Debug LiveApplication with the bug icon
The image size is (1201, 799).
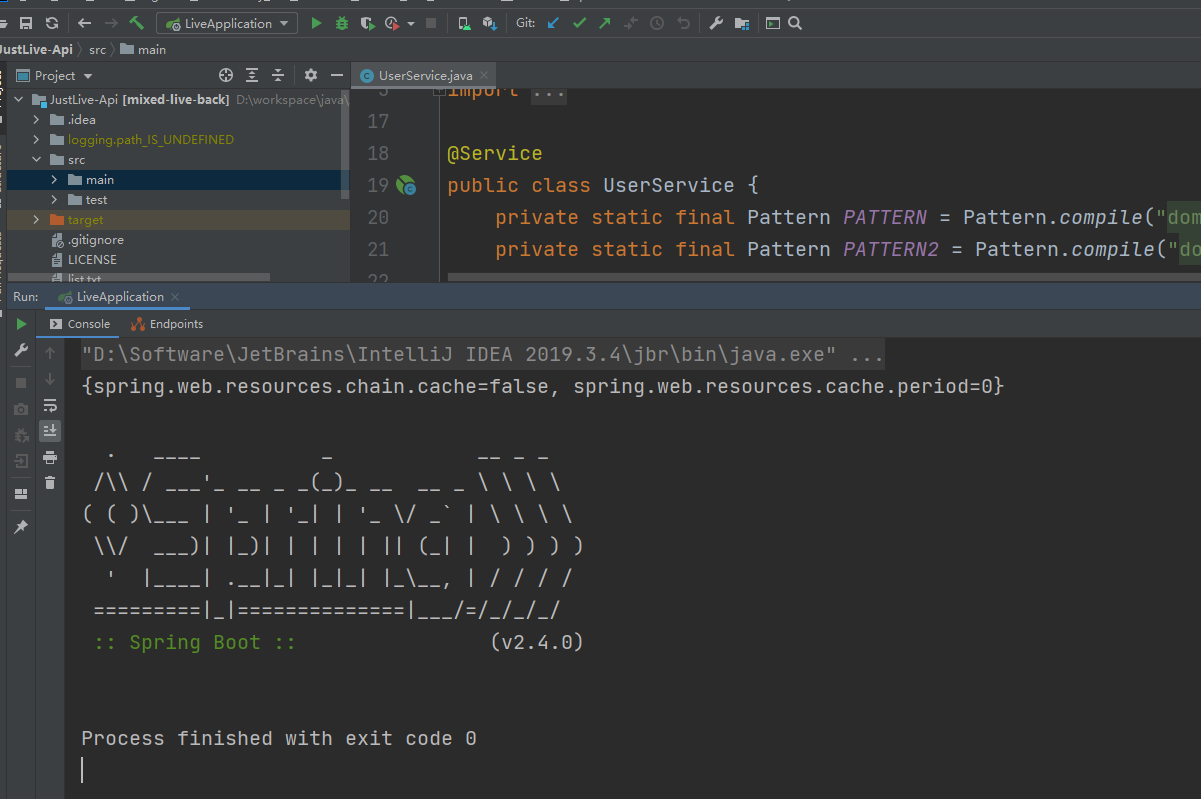[x=343, y=23]
